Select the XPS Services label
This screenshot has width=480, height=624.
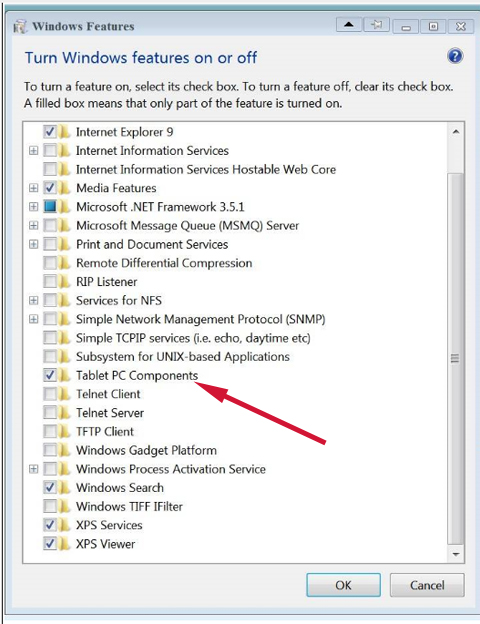(x=109, y=525)
